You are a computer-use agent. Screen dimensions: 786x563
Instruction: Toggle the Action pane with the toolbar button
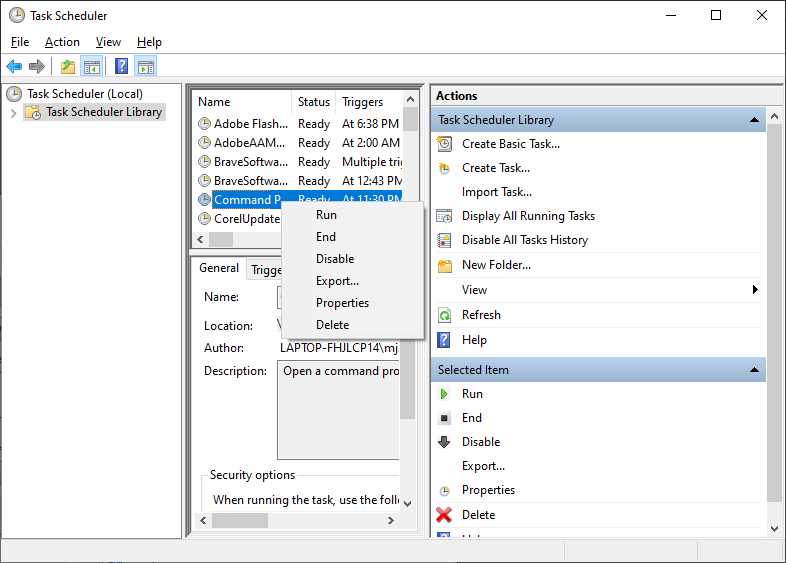click(146, 67)
